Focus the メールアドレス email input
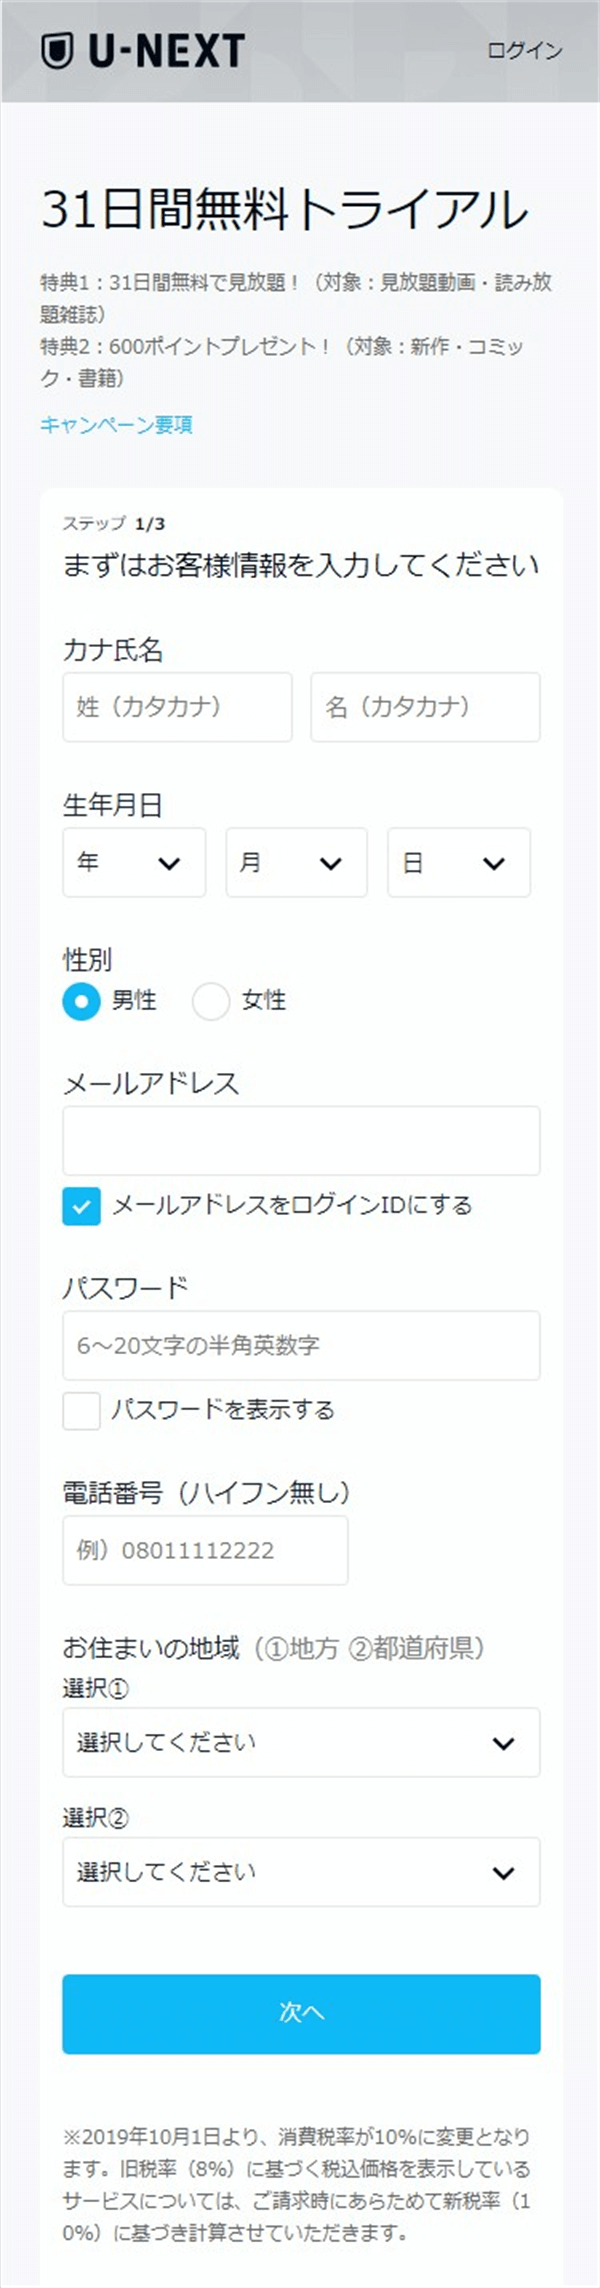The width and height of the screenshot is (600, 2288). click(299, 1140)
